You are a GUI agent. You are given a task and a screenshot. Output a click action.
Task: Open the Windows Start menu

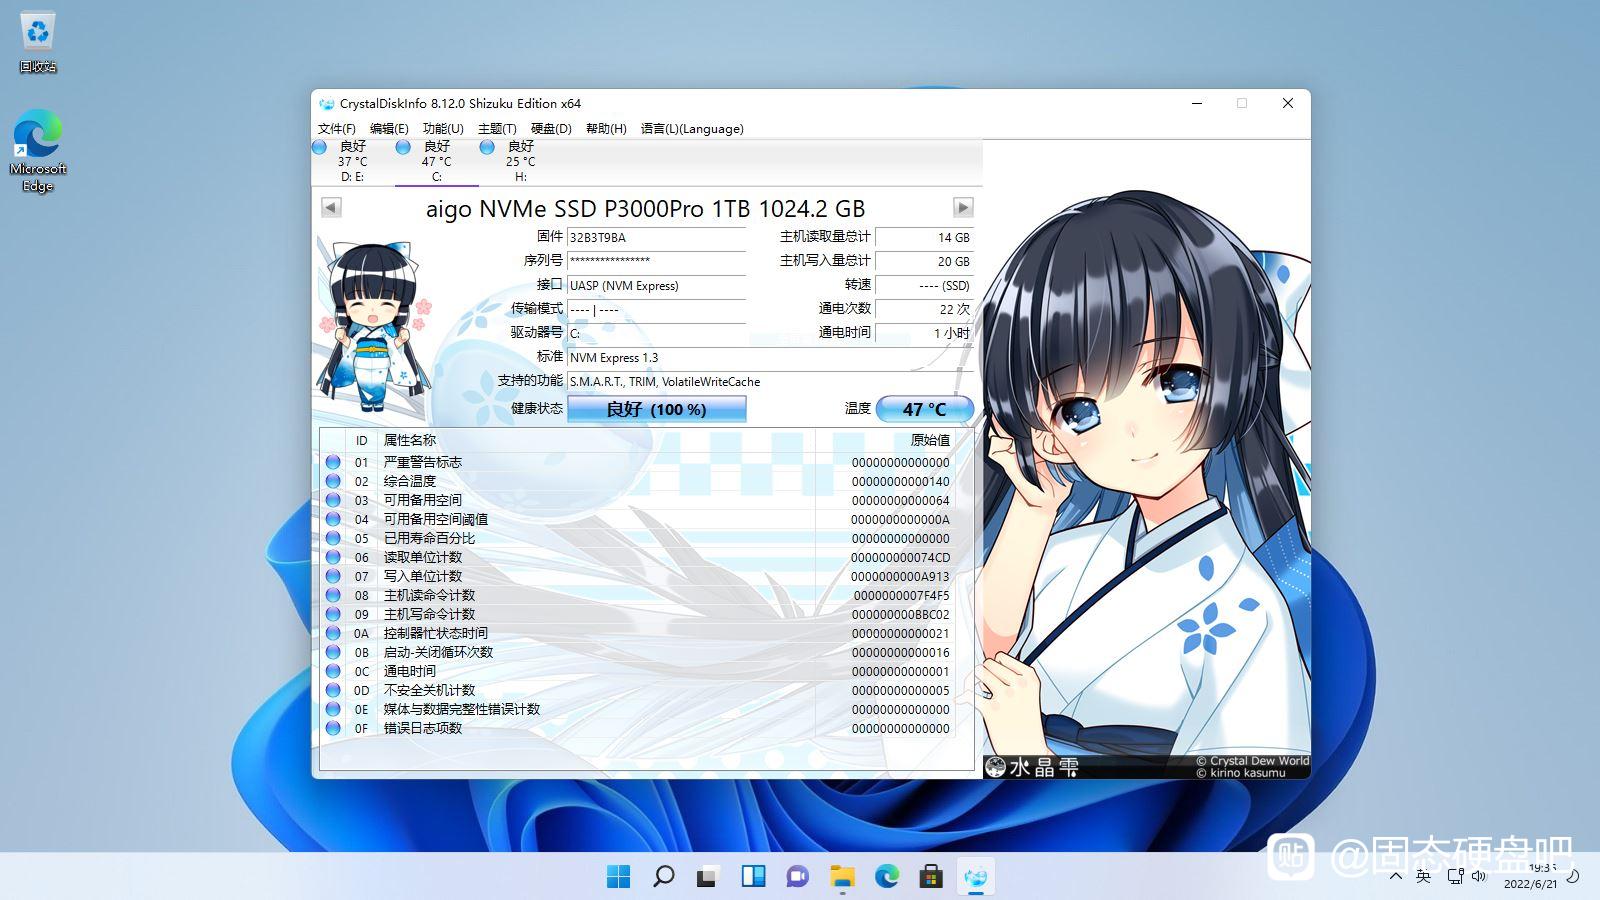coord(619,877)
